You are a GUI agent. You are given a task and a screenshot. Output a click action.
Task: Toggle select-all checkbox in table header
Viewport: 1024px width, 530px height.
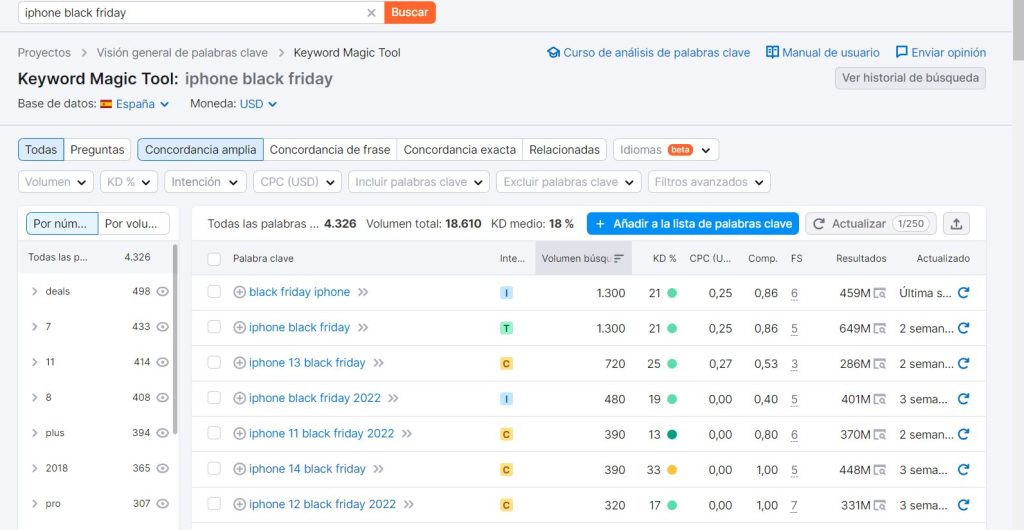pos(214,259)
